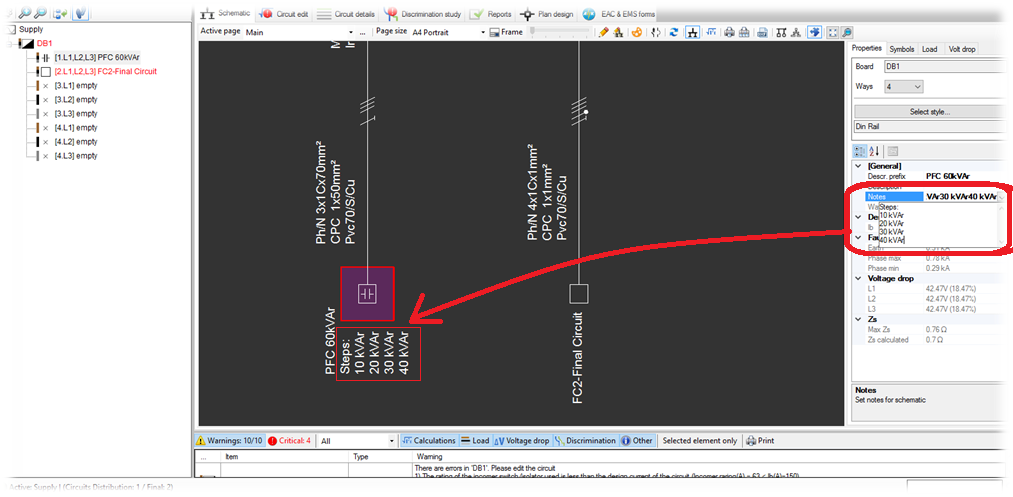Switch to the Load tab
Screen dimensions: 1013x497
pos(929,49)
